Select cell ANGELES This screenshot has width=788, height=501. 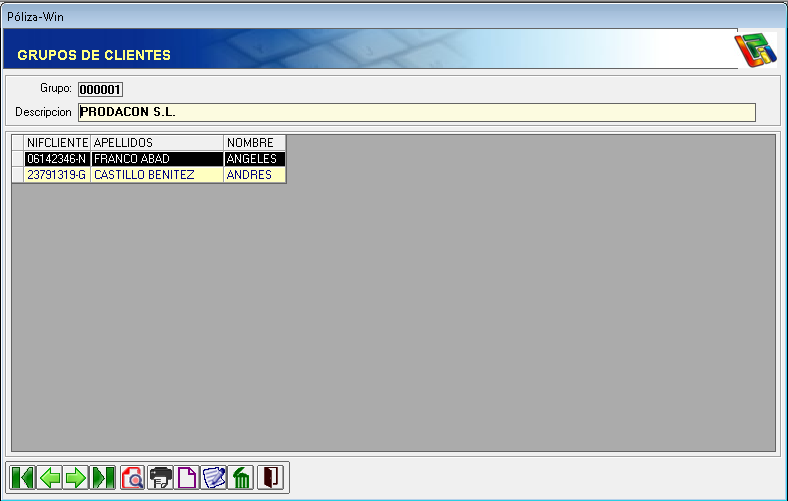(x=254, y=159)
